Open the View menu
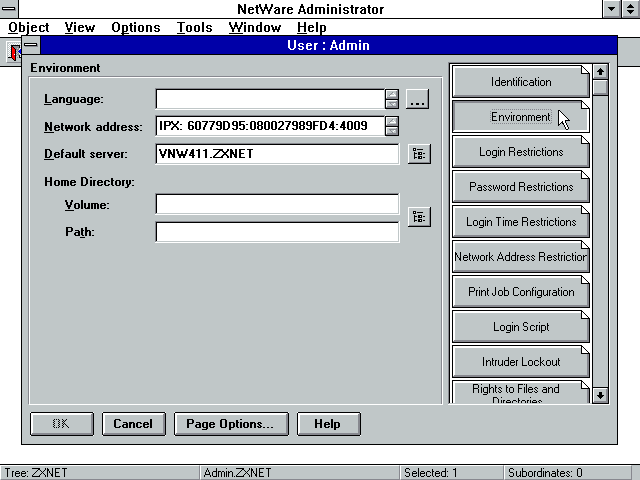The height and width of the screenshot is (480, 640). pos(80,27)
